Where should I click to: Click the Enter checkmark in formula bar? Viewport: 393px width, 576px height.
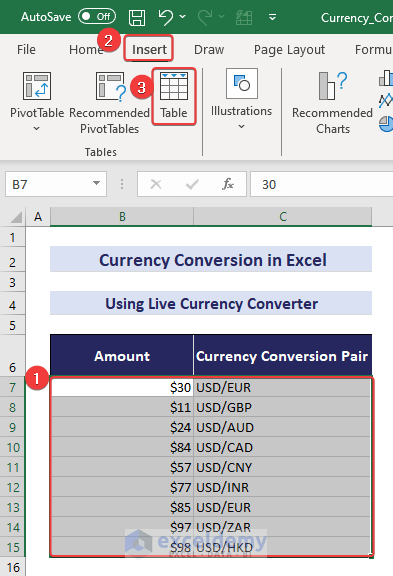(192, 184)
